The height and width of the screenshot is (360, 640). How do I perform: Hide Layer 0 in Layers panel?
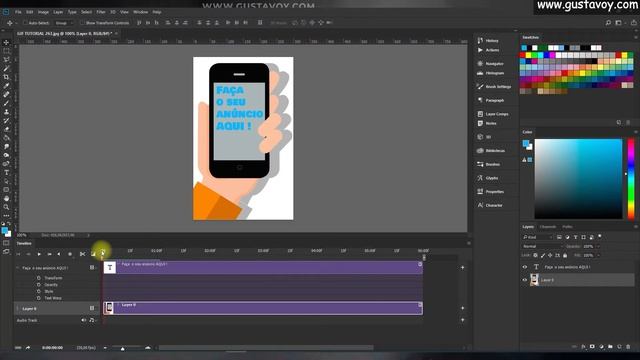point(525,280)
